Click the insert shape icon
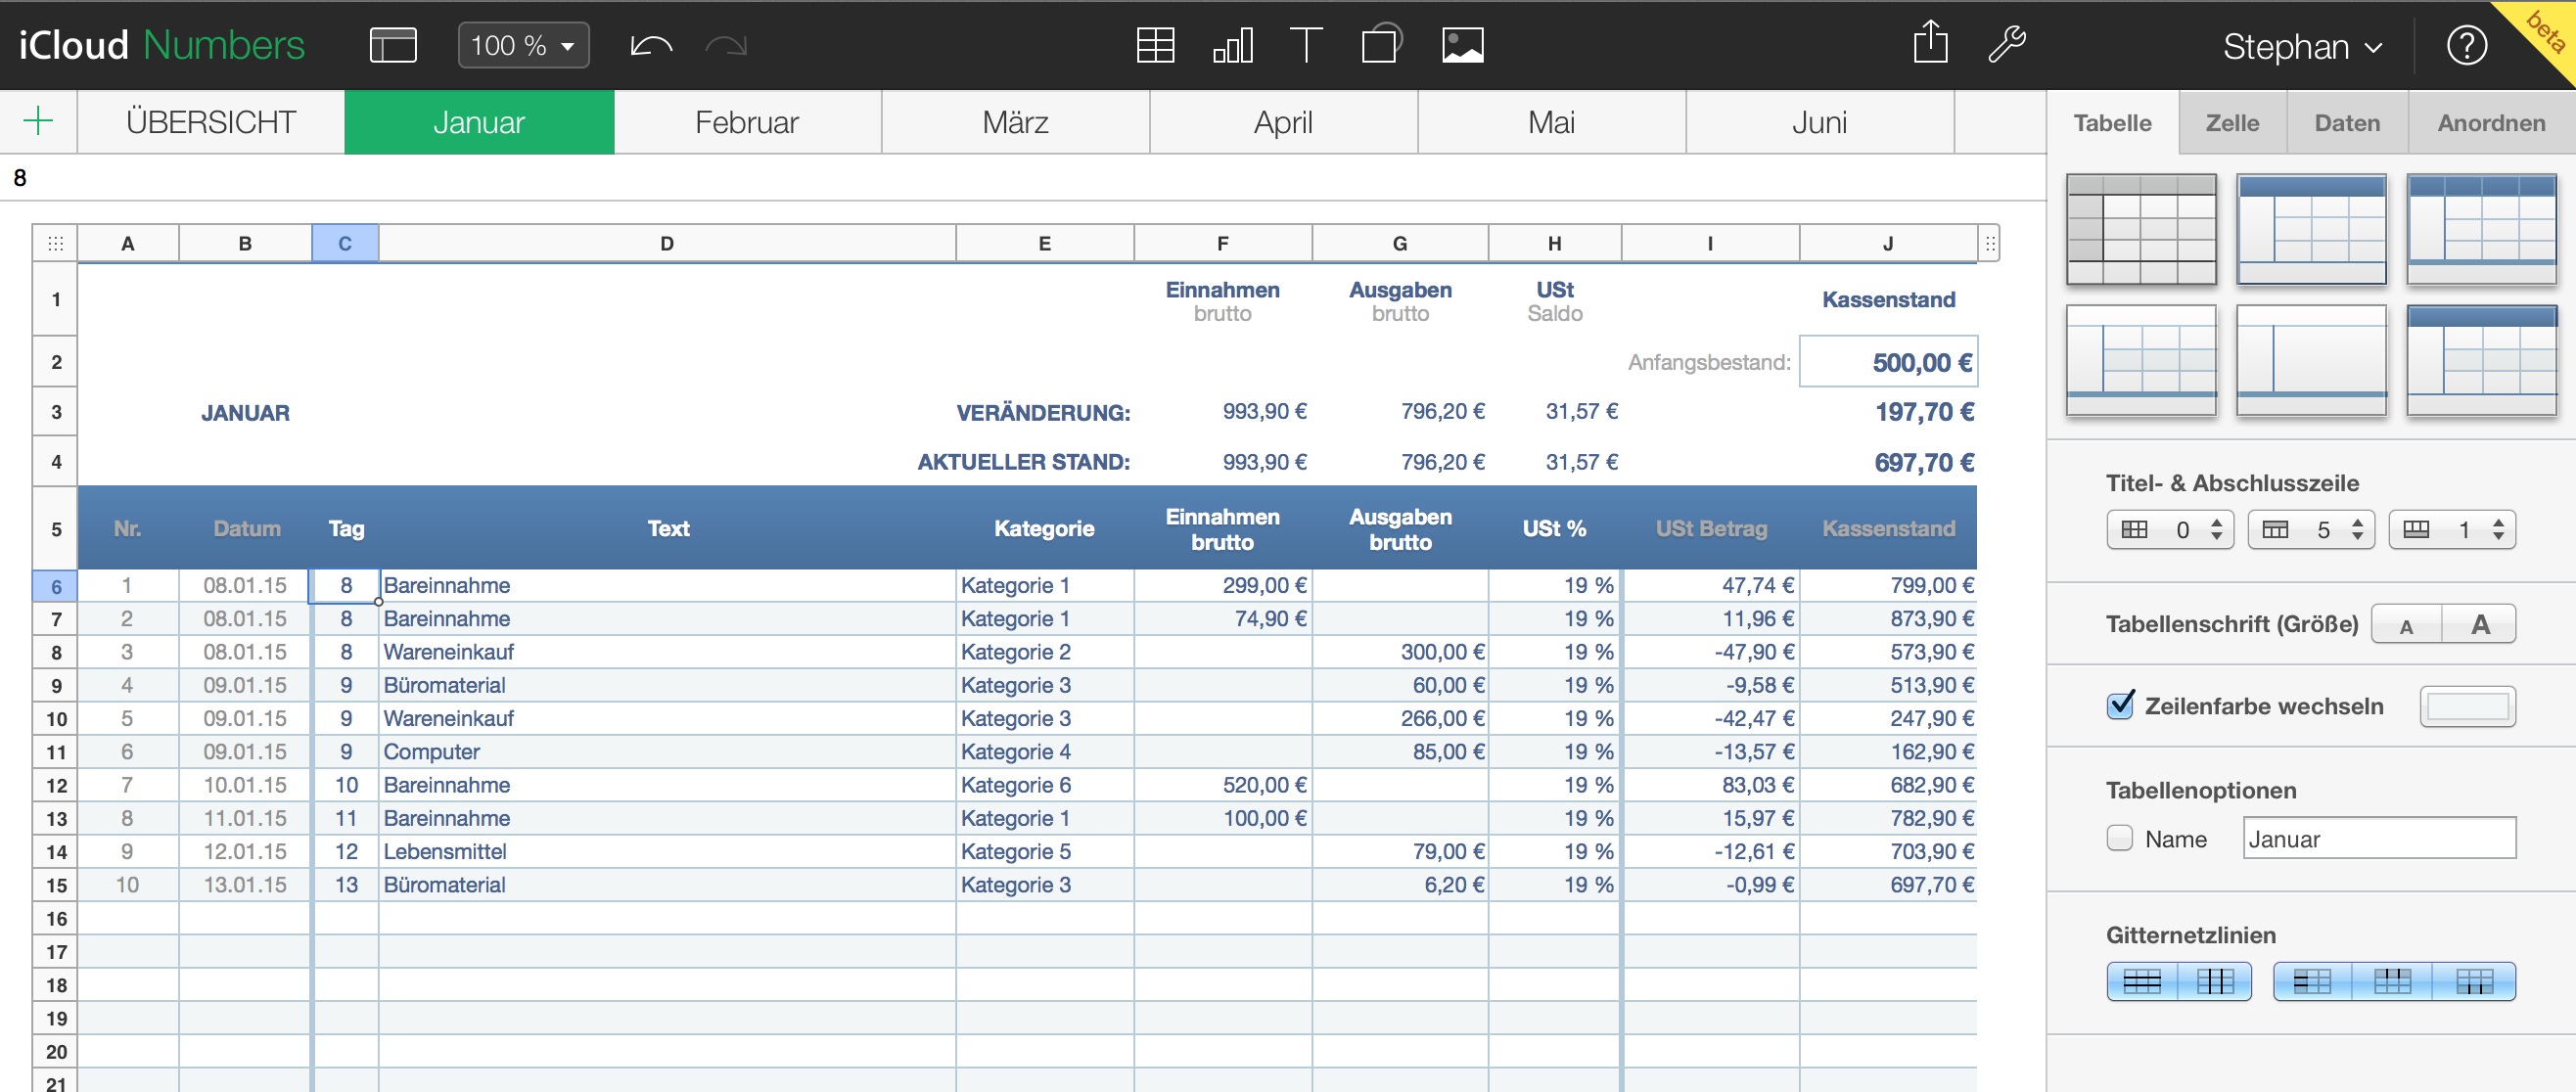This screenshot has width=2576, height=1092. (x=1381, y=45)
